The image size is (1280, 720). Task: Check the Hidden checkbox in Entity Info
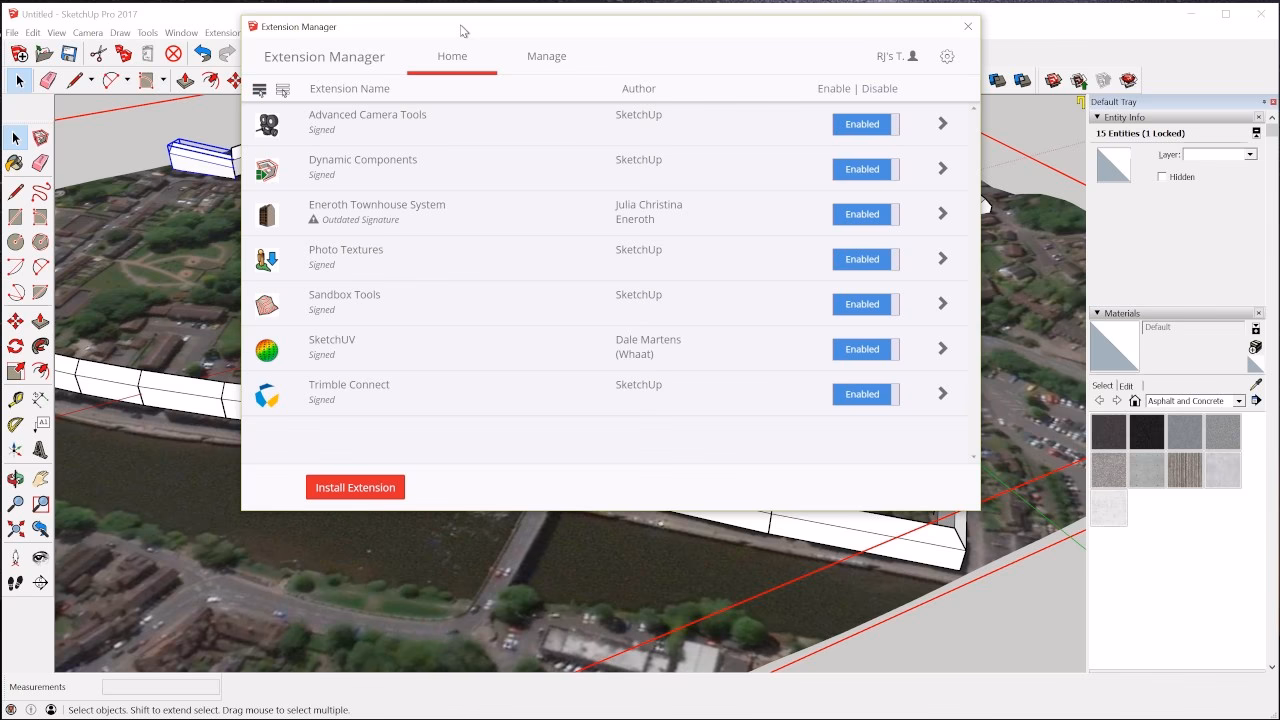(x=1162, y=177)
